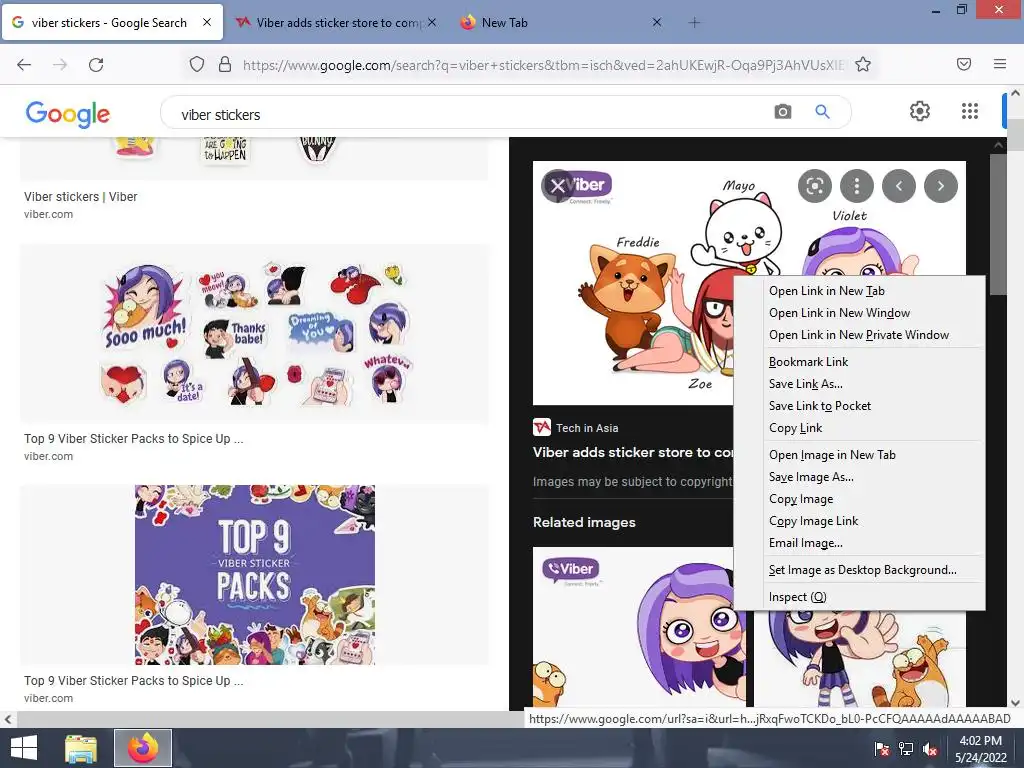This screenshot has height=768, width=1024.
Task: Open File Explorer from taskbar
Action: point(81,748)
